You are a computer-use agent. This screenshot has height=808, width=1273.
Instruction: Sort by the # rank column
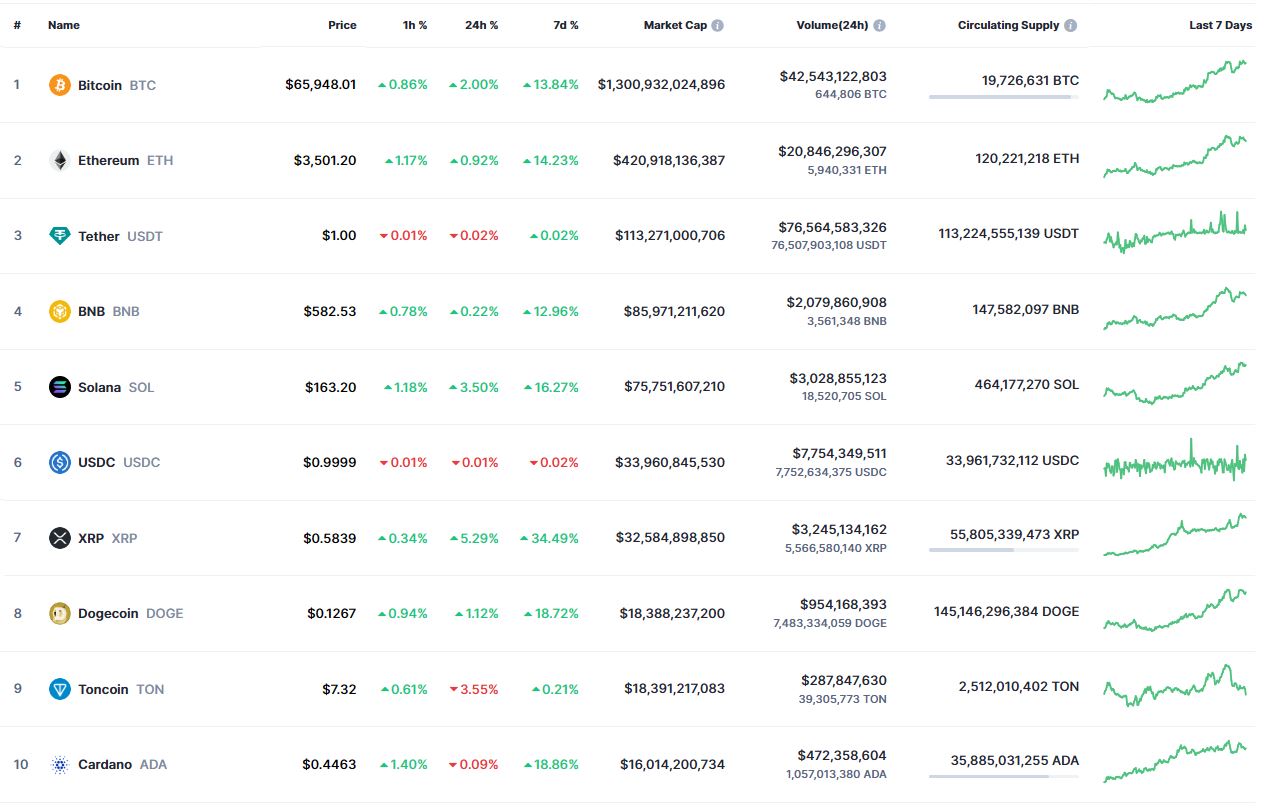[x=17, y=25]
